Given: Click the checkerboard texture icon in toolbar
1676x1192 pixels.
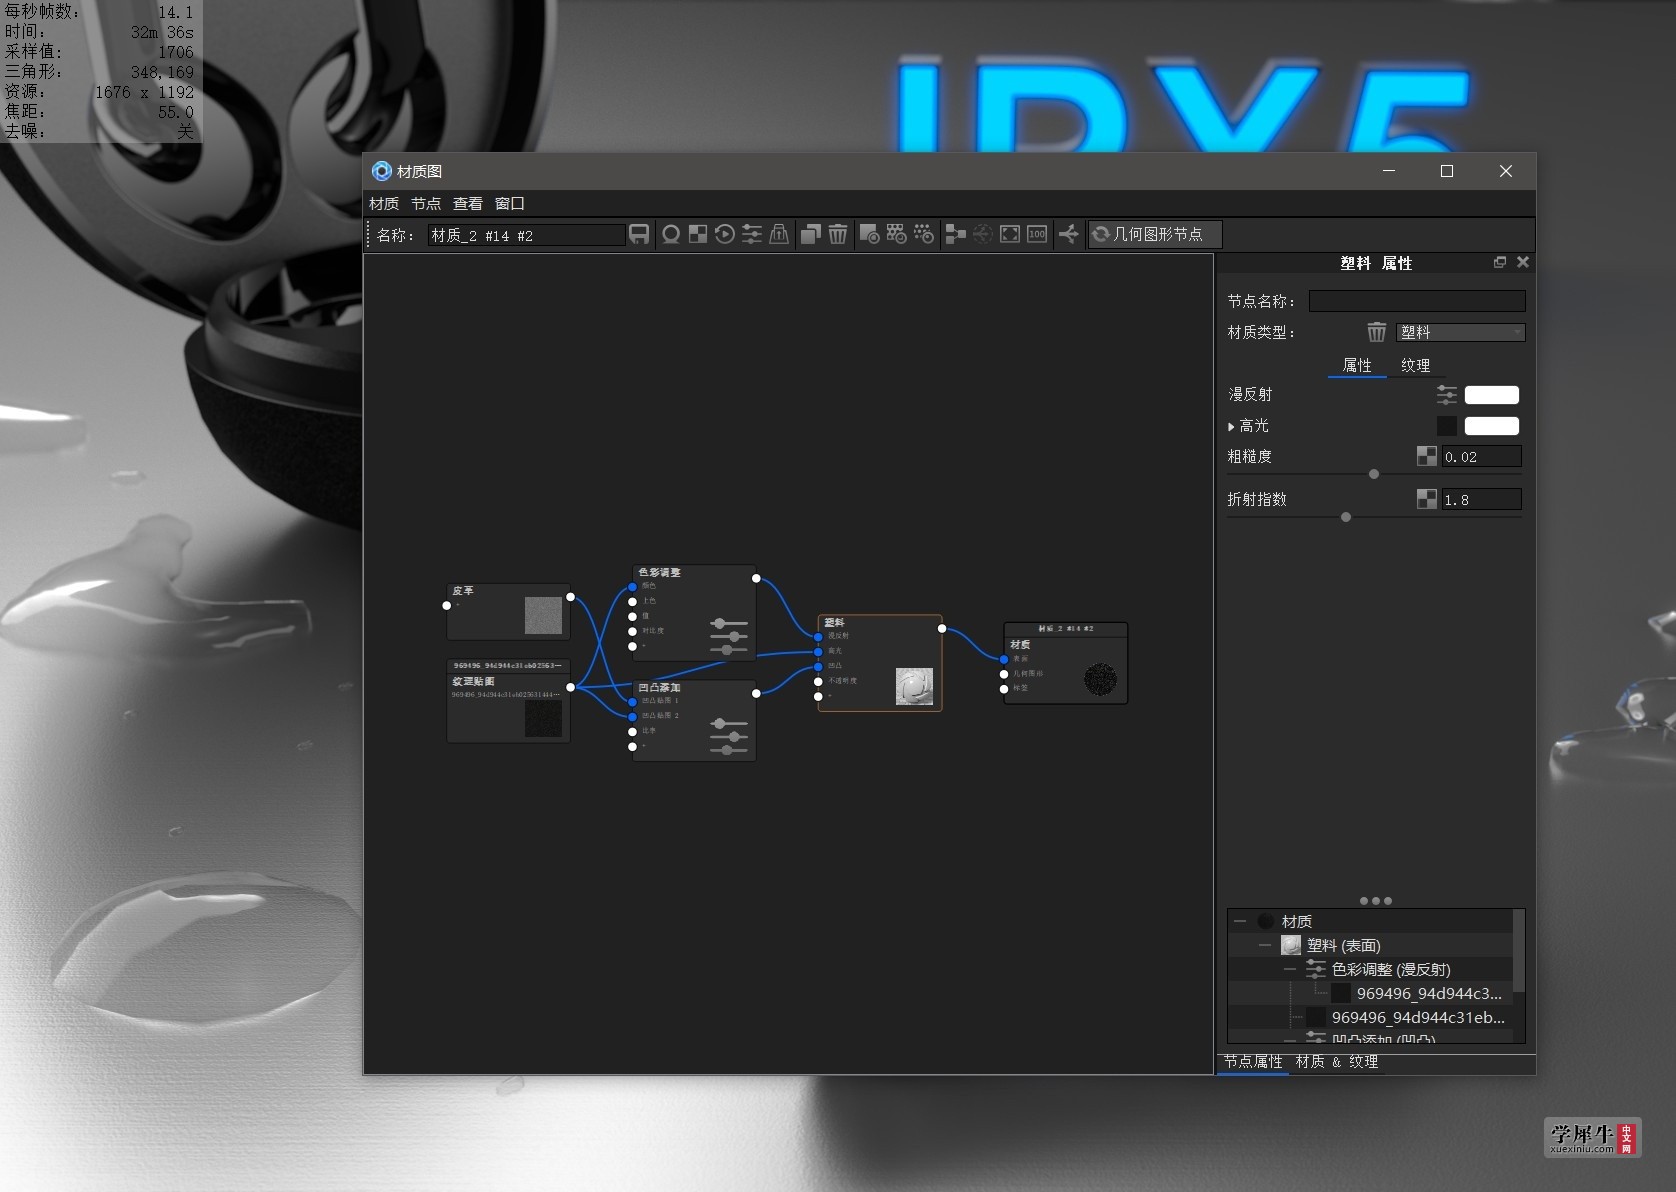Looking at the screenshot, I should (698, 234).
